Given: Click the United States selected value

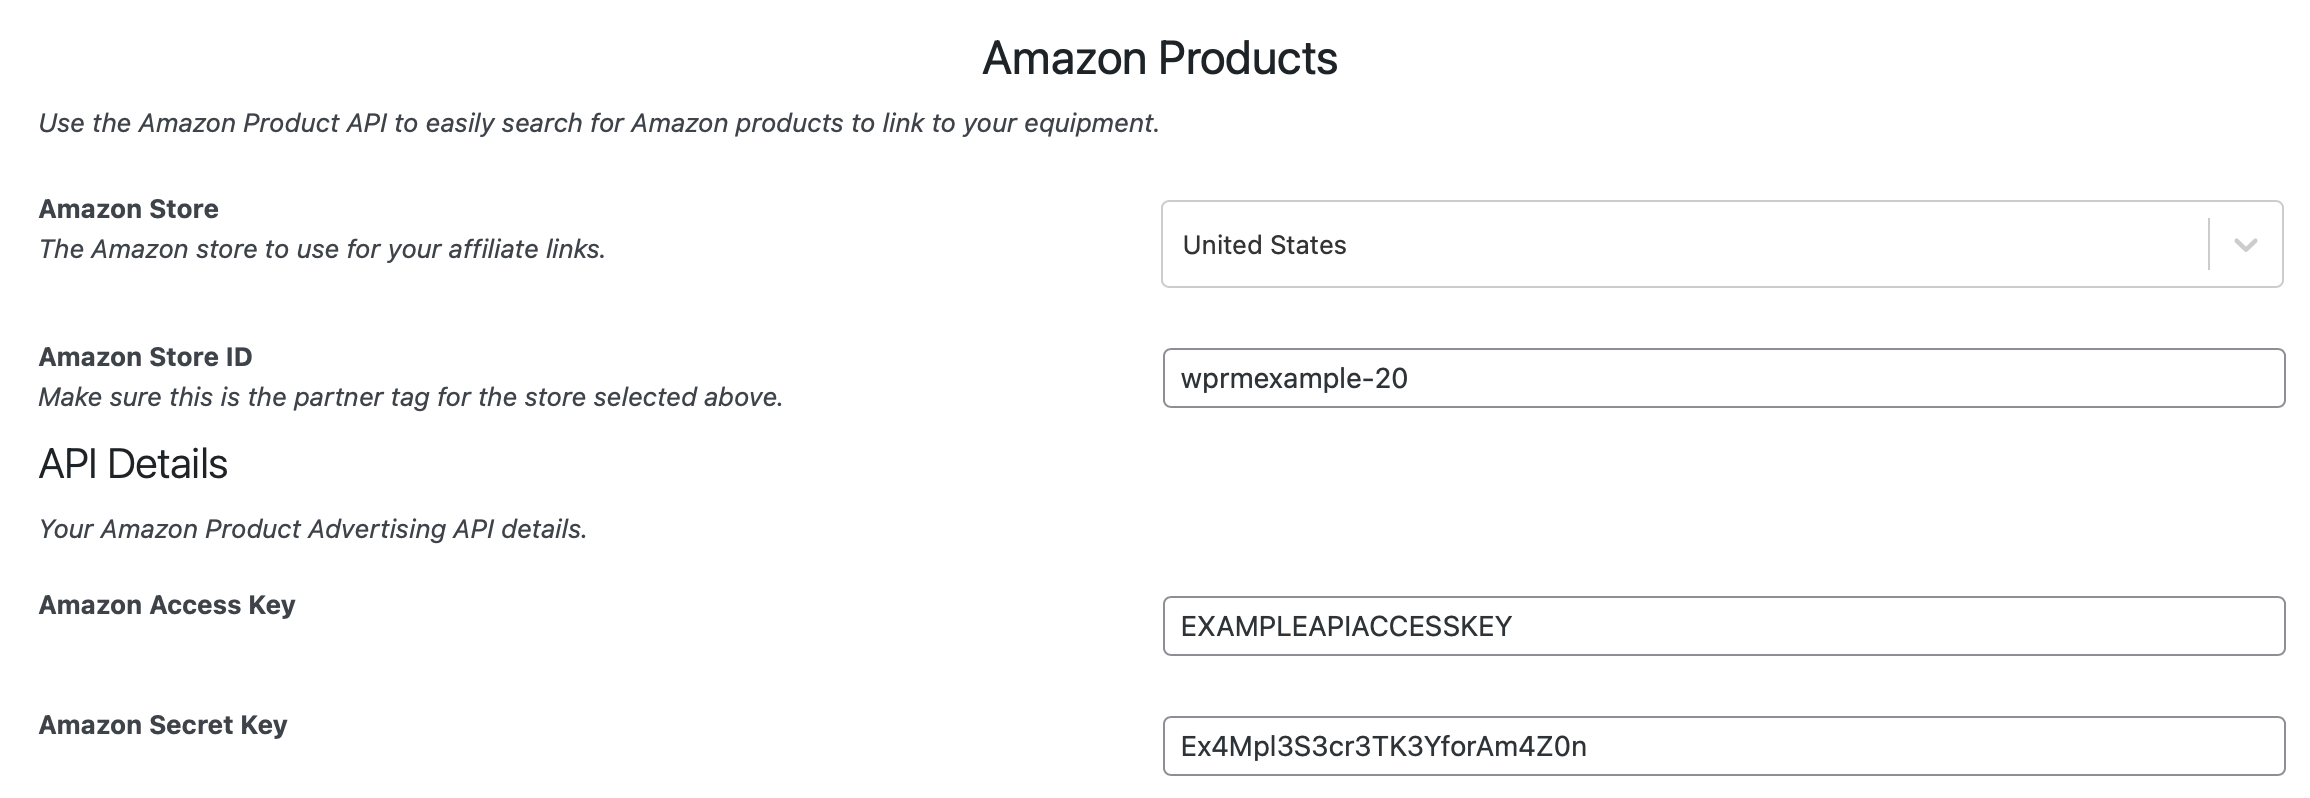Looking at the screenshot, I should 1264,245.
